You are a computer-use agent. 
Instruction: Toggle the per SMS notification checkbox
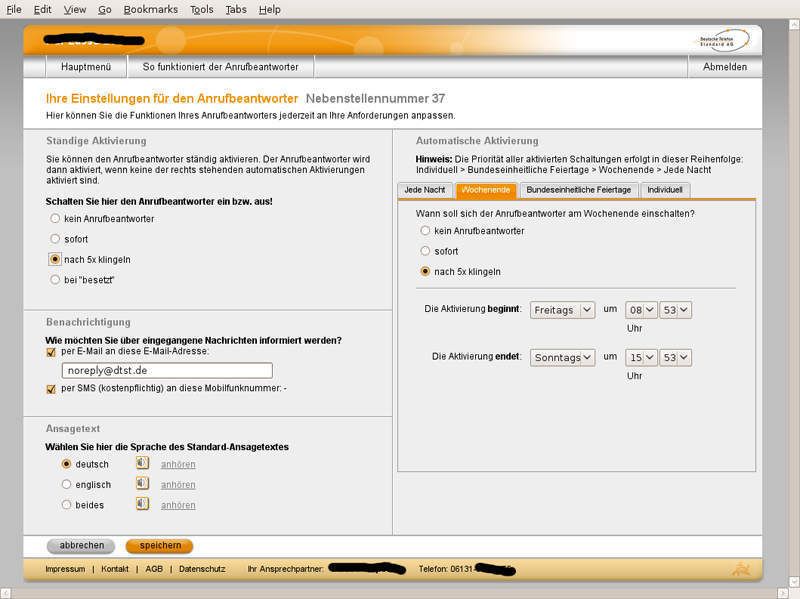(x=51, y=389)
